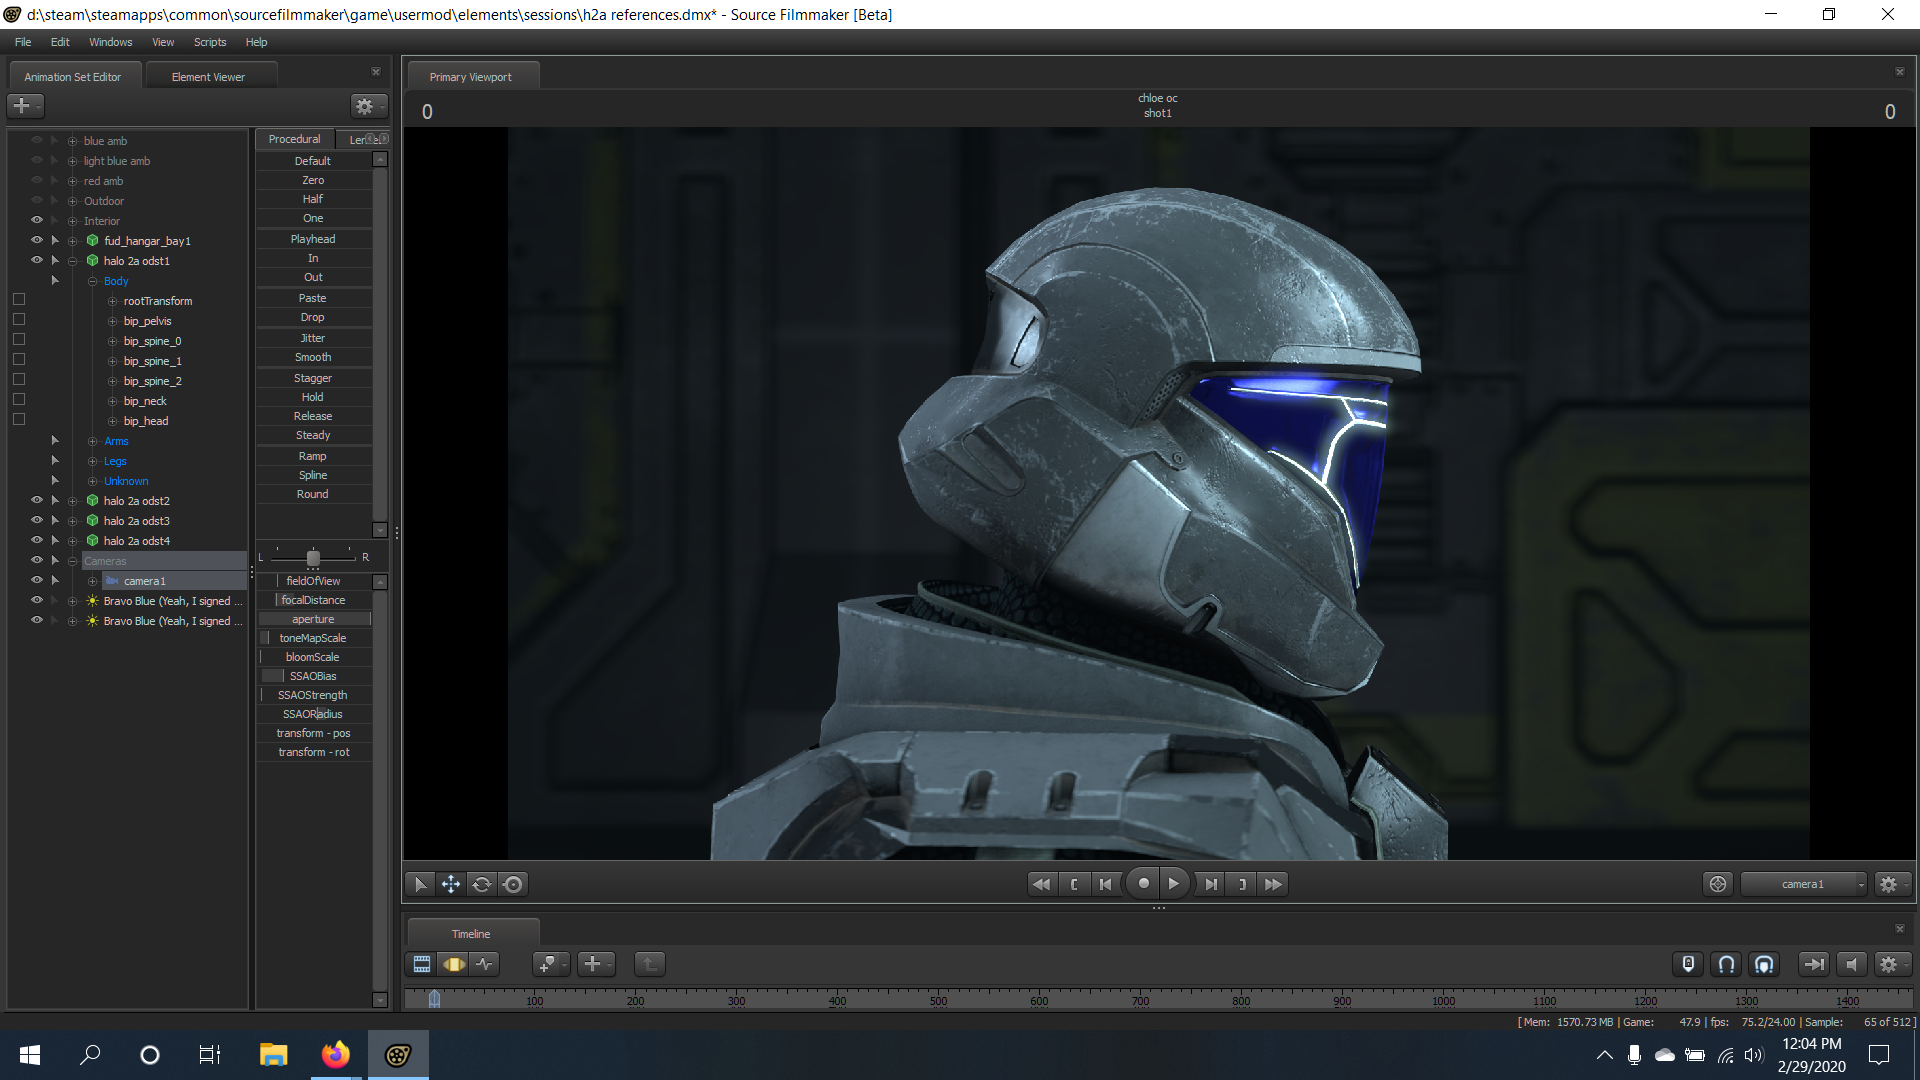Screen dimensions: 1920x1080
Task: Expand halo 2a odst2 tree
Action: click(x=72, y=501)
